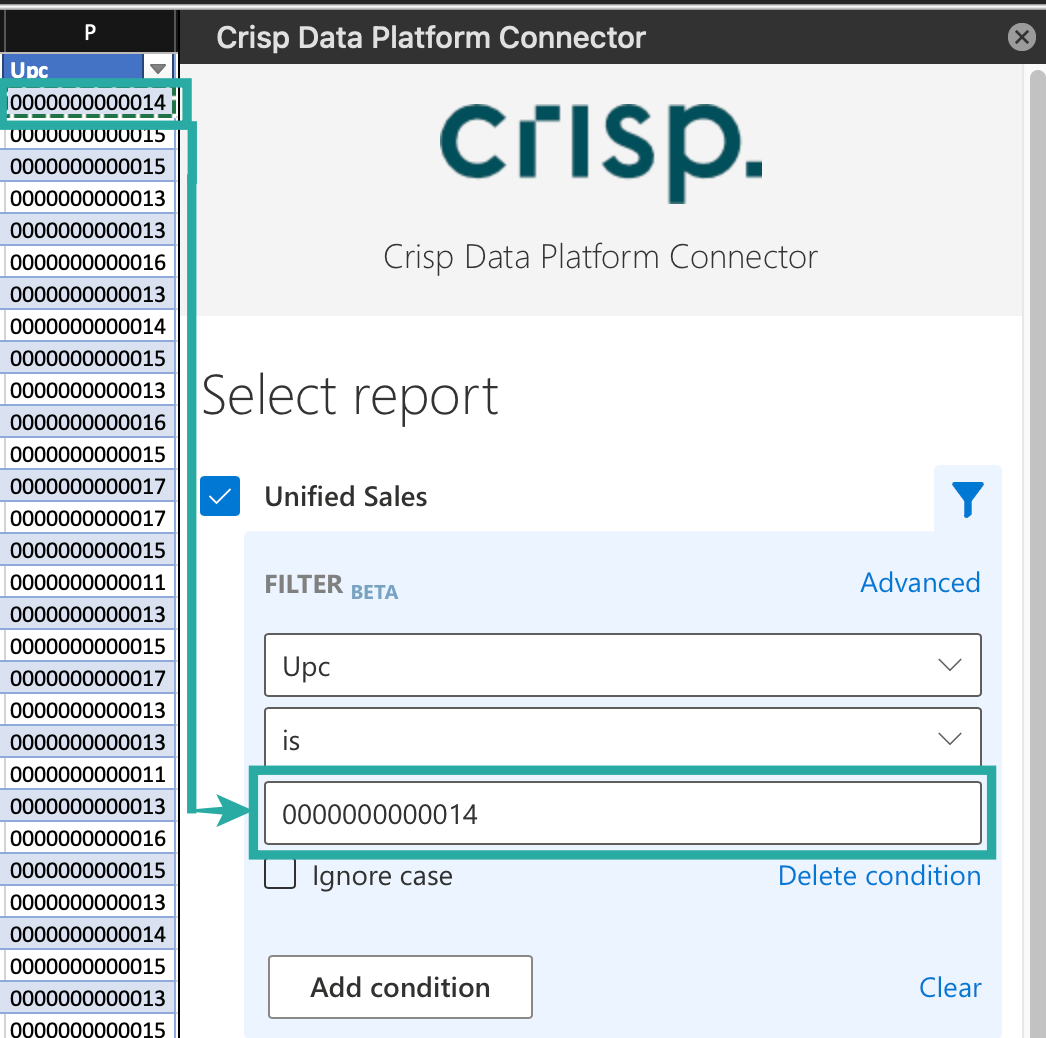Screen dimensions: 1046x1038
Task: Close the Crisp Data Platform Connector pane
Action: (1021, 37)
